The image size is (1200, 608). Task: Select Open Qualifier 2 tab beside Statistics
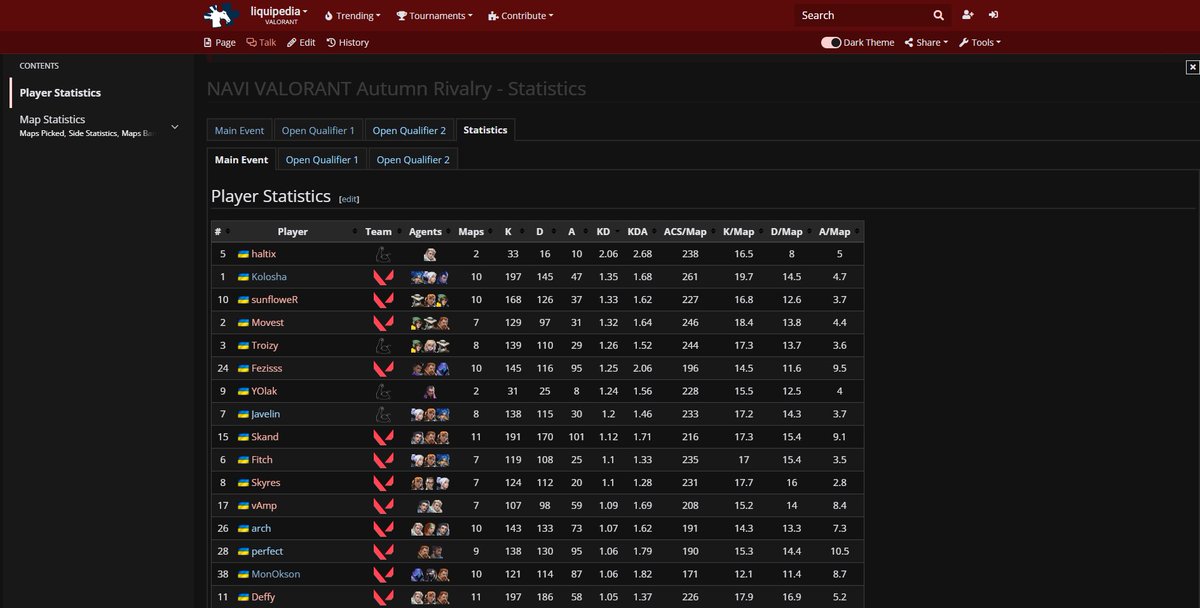(408, 130)
